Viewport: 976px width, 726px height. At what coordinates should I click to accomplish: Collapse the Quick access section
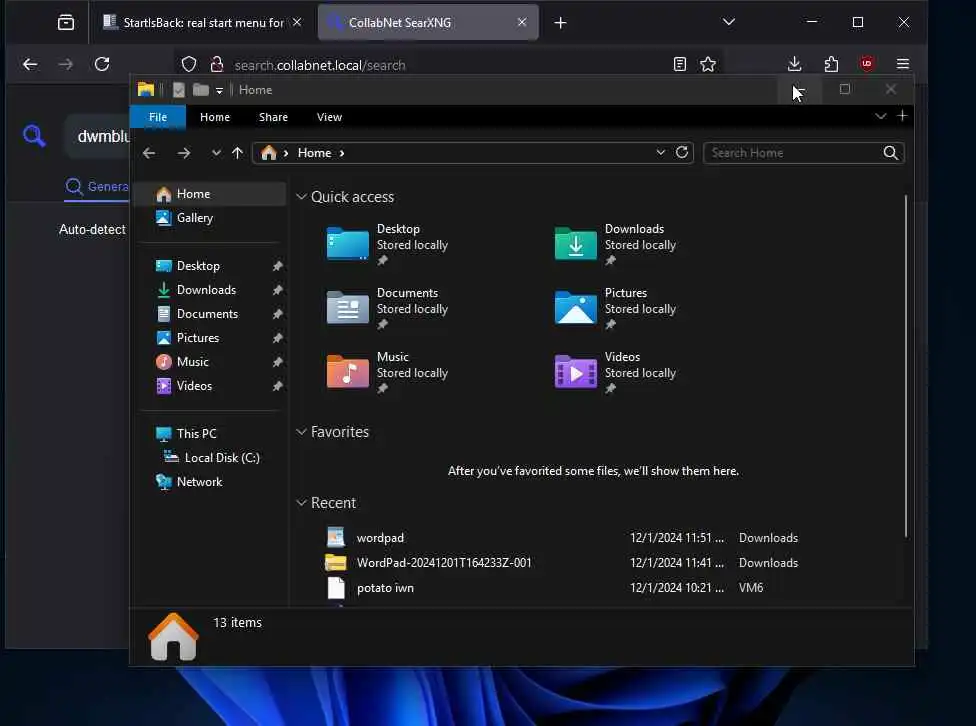pos(301,197)
